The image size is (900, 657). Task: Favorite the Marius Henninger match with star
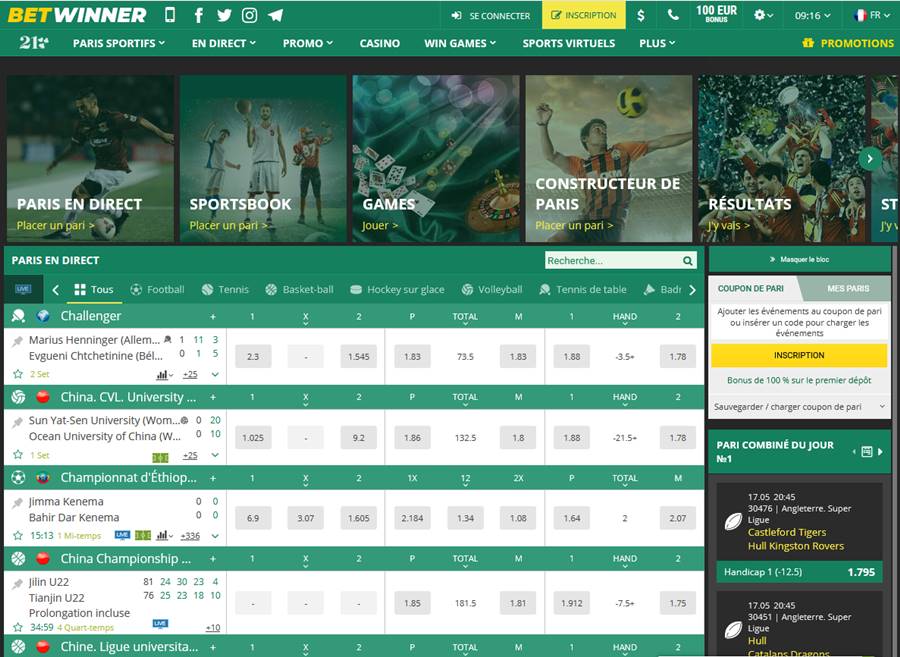18,374
